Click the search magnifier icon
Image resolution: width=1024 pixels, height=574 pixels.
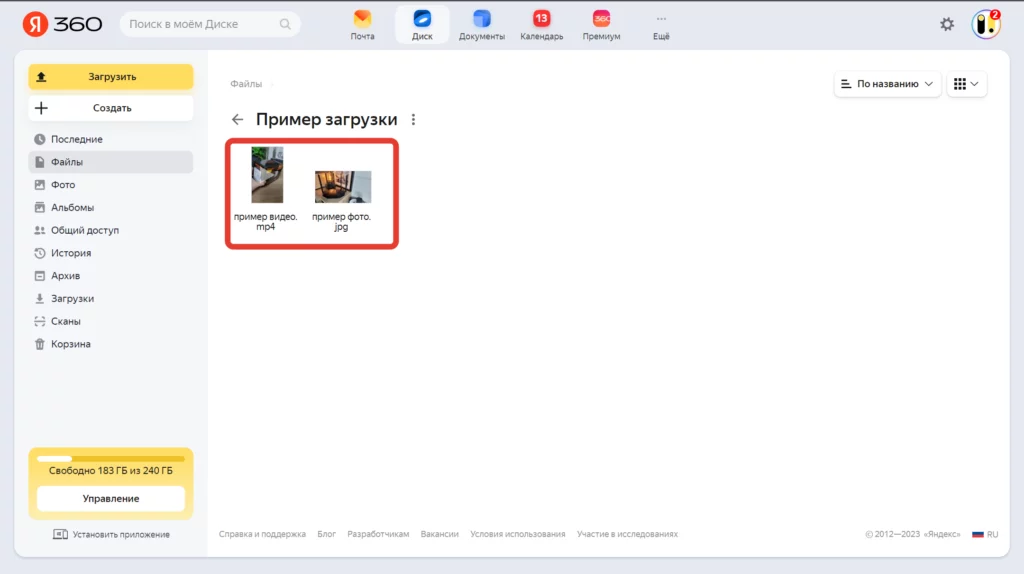286,24
